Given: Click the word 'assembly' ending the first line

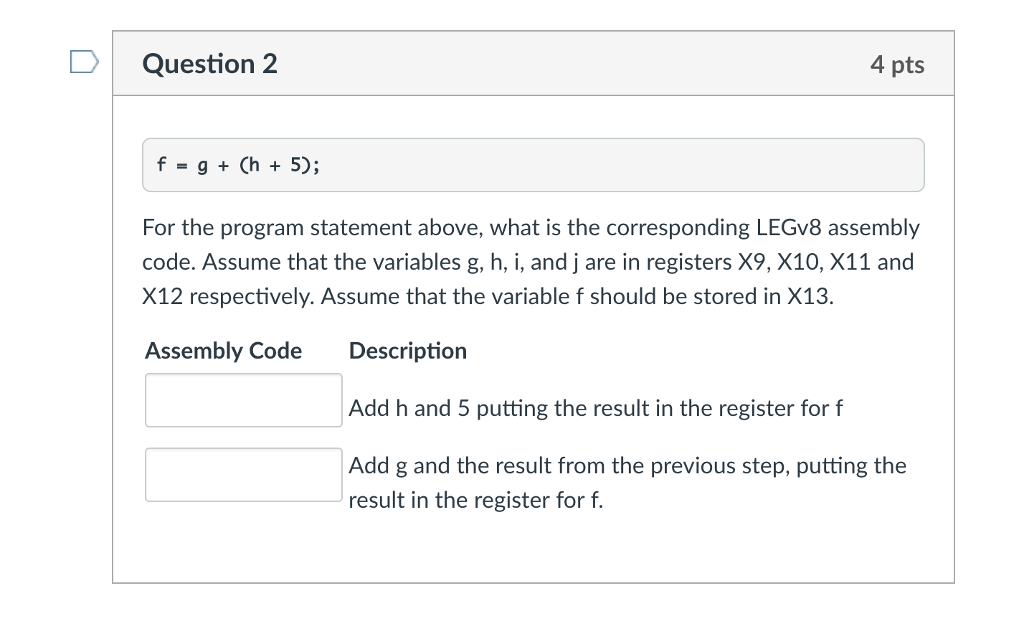Looking at the screenshot, I should coord(873,227).
